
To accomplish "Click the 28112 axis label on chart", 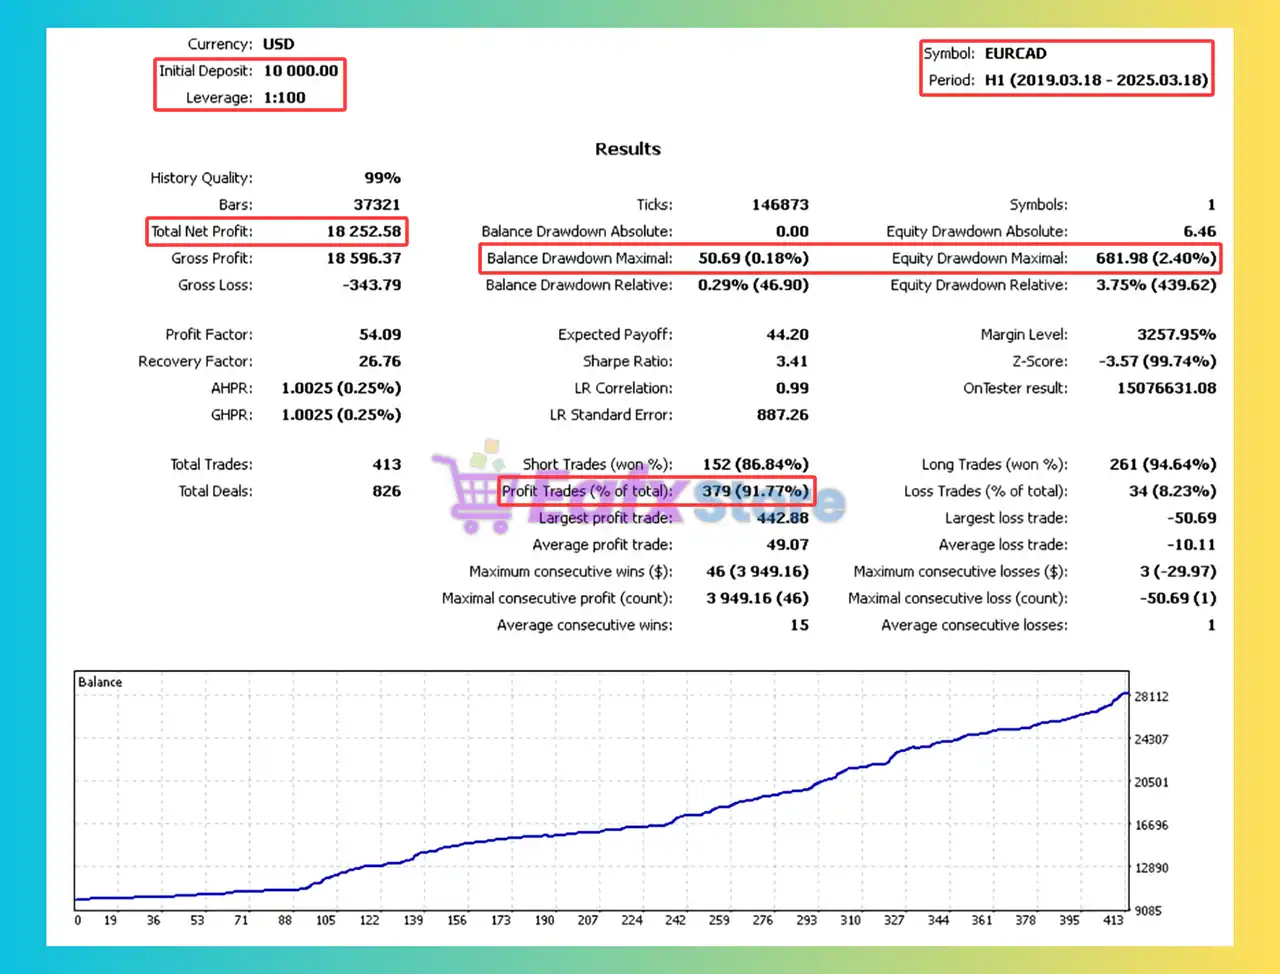I will tap(1150, 697).
